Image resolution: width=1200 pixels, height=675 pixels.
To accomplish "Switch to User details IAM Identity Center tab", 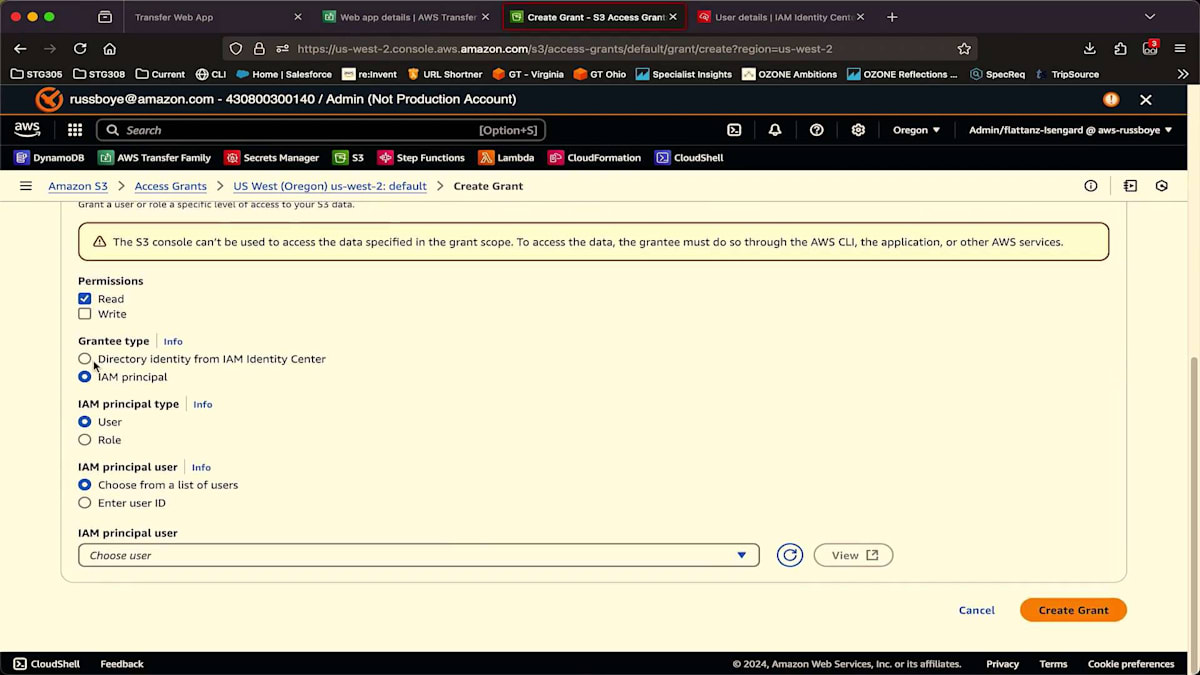I will pyautogui.click(x=781, y=17).
